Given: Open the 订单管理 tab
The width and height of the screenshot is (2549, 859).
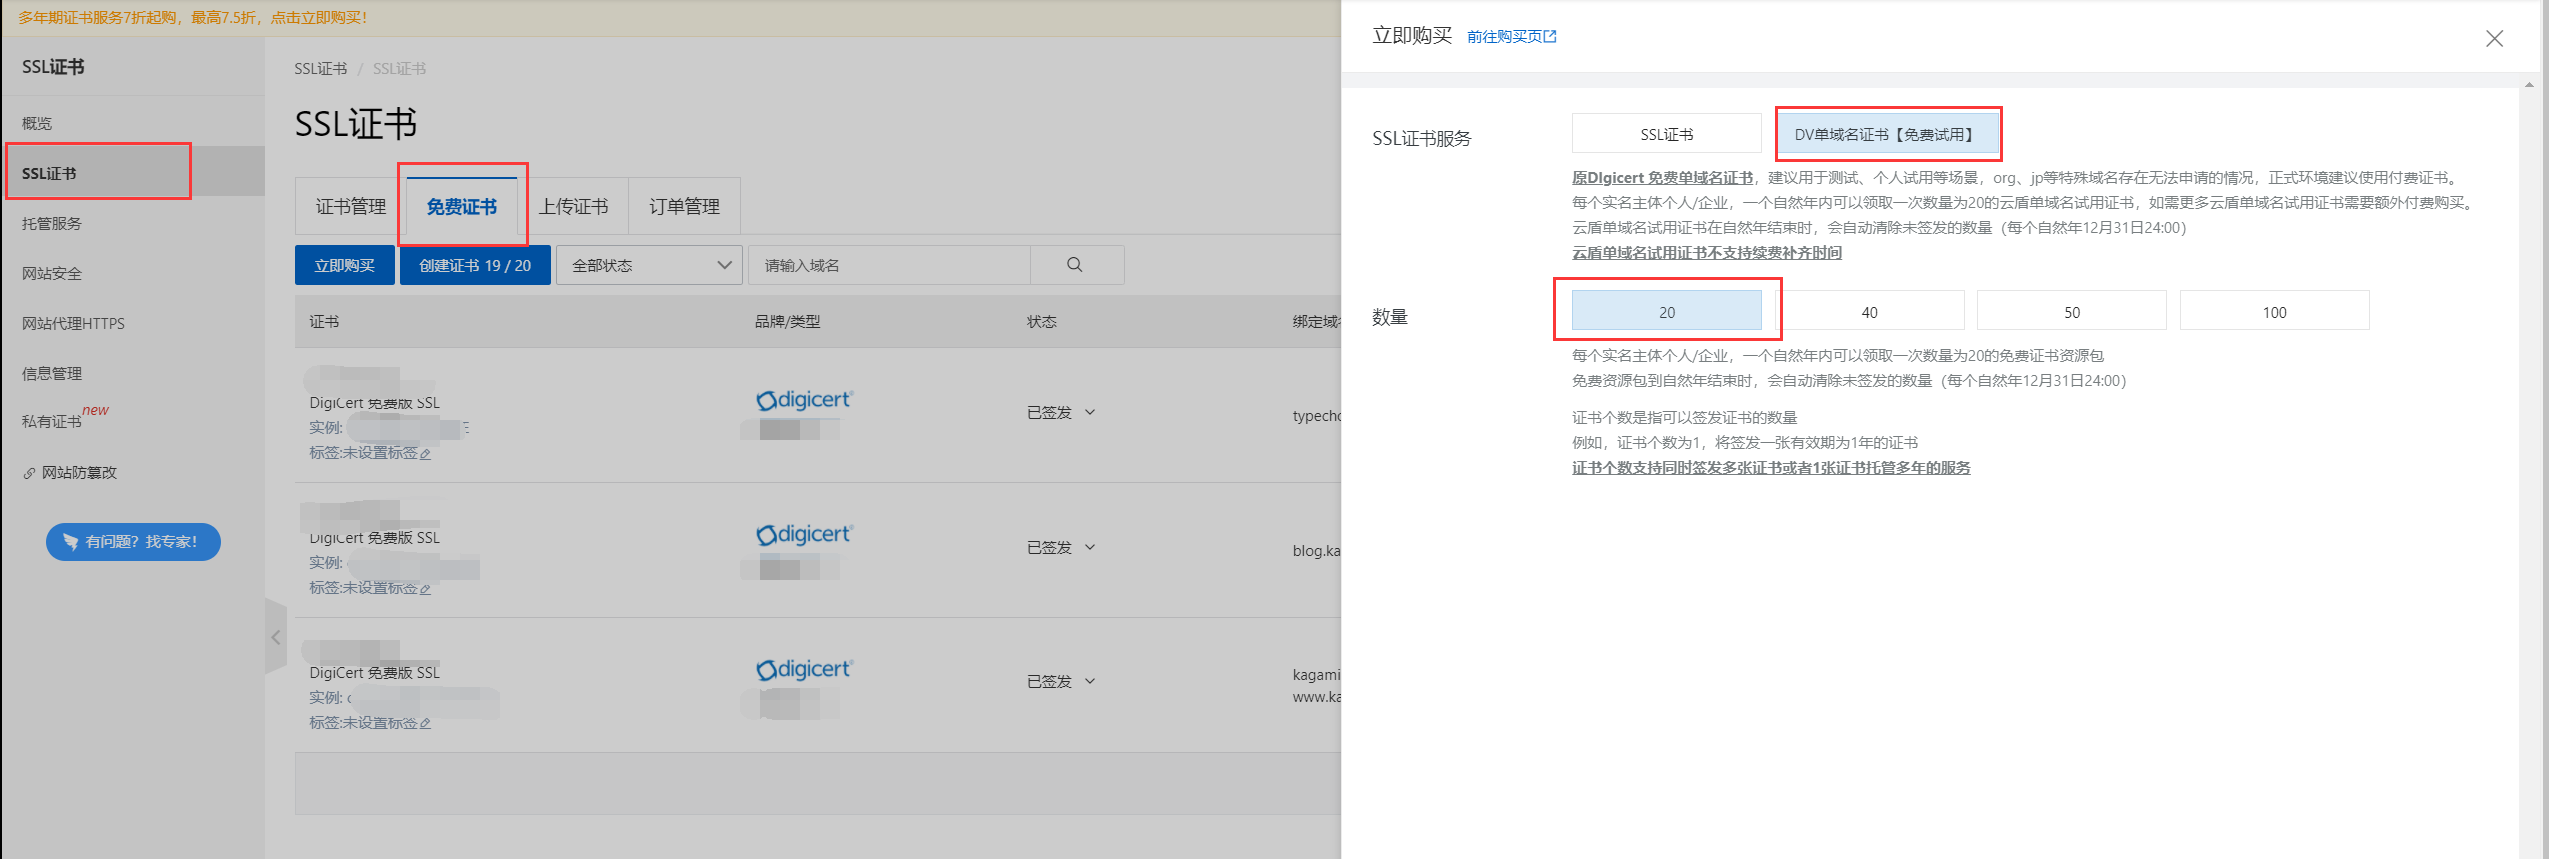Looking at the screenshot, I should pos(684,207).
